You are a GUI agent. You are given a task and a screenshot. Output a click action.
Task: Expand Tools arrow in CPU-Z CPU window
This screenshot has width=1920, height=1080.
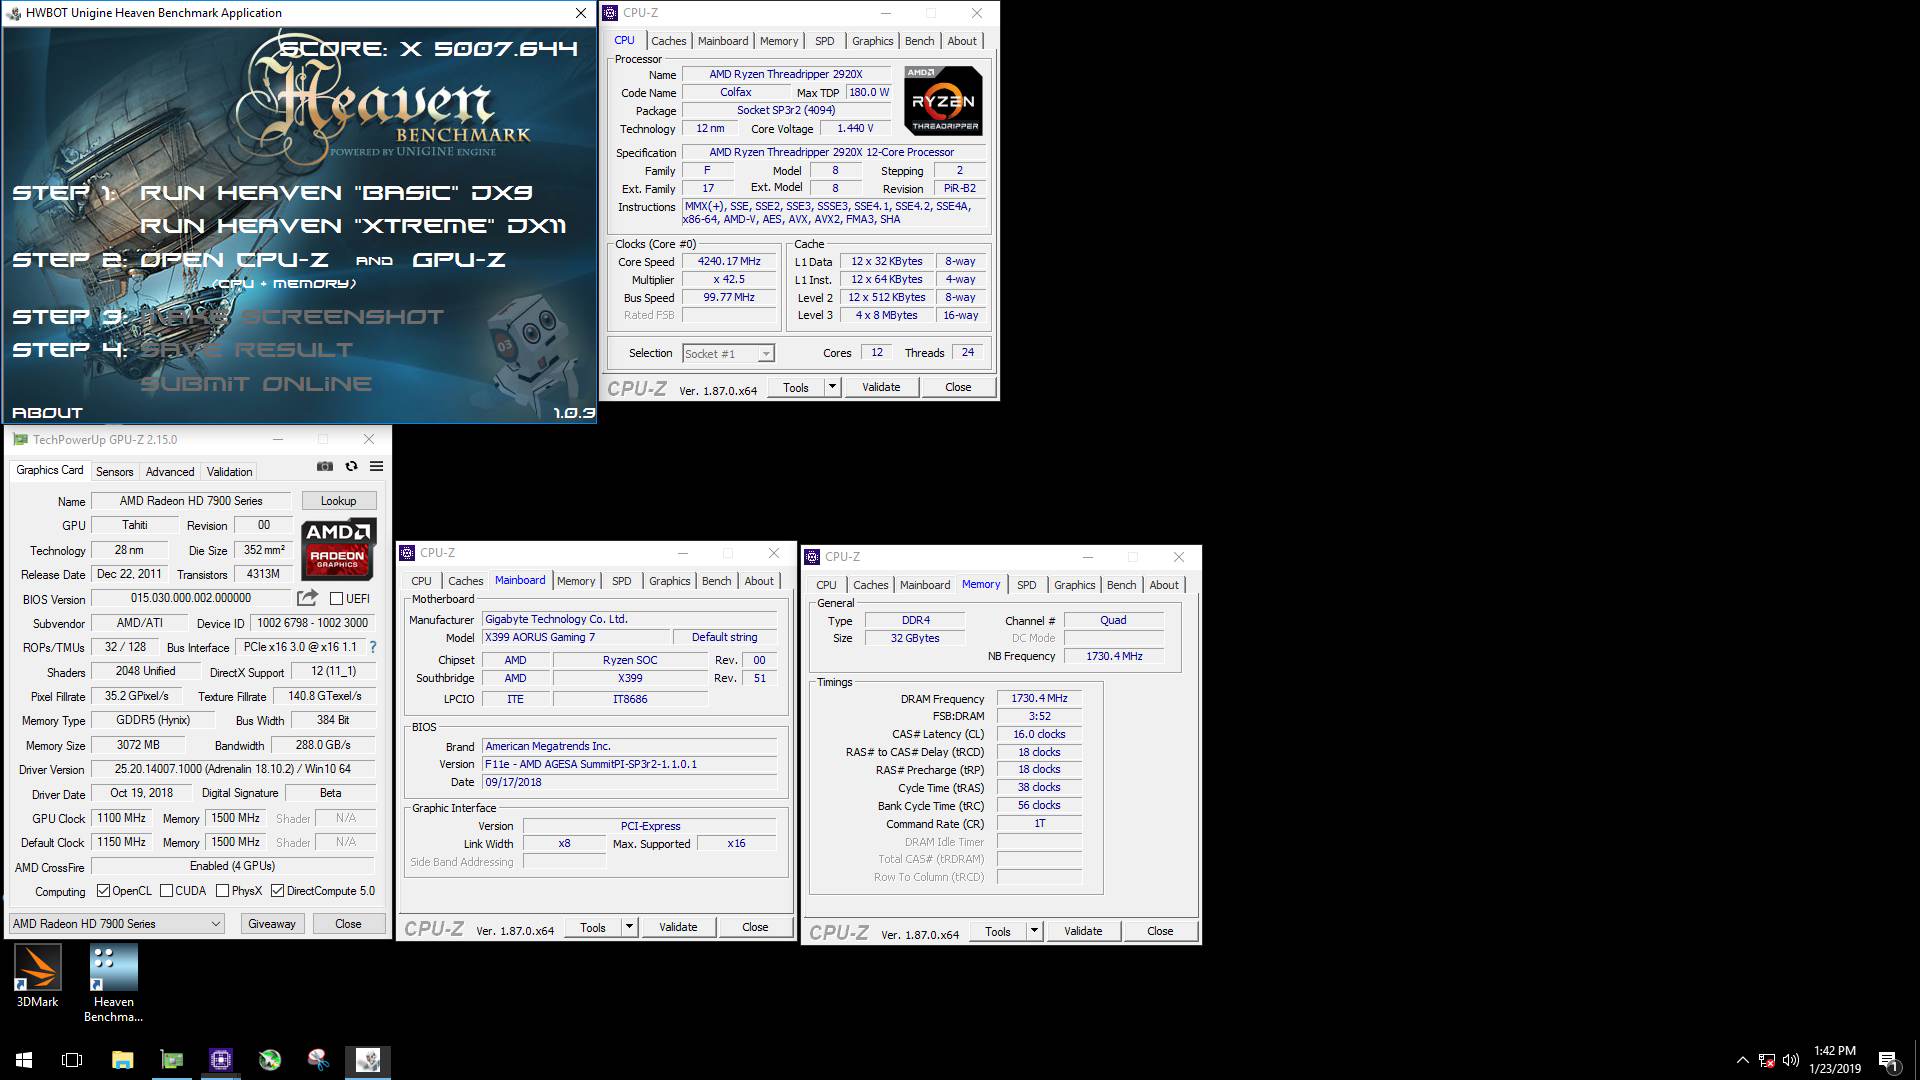(832, 387)
